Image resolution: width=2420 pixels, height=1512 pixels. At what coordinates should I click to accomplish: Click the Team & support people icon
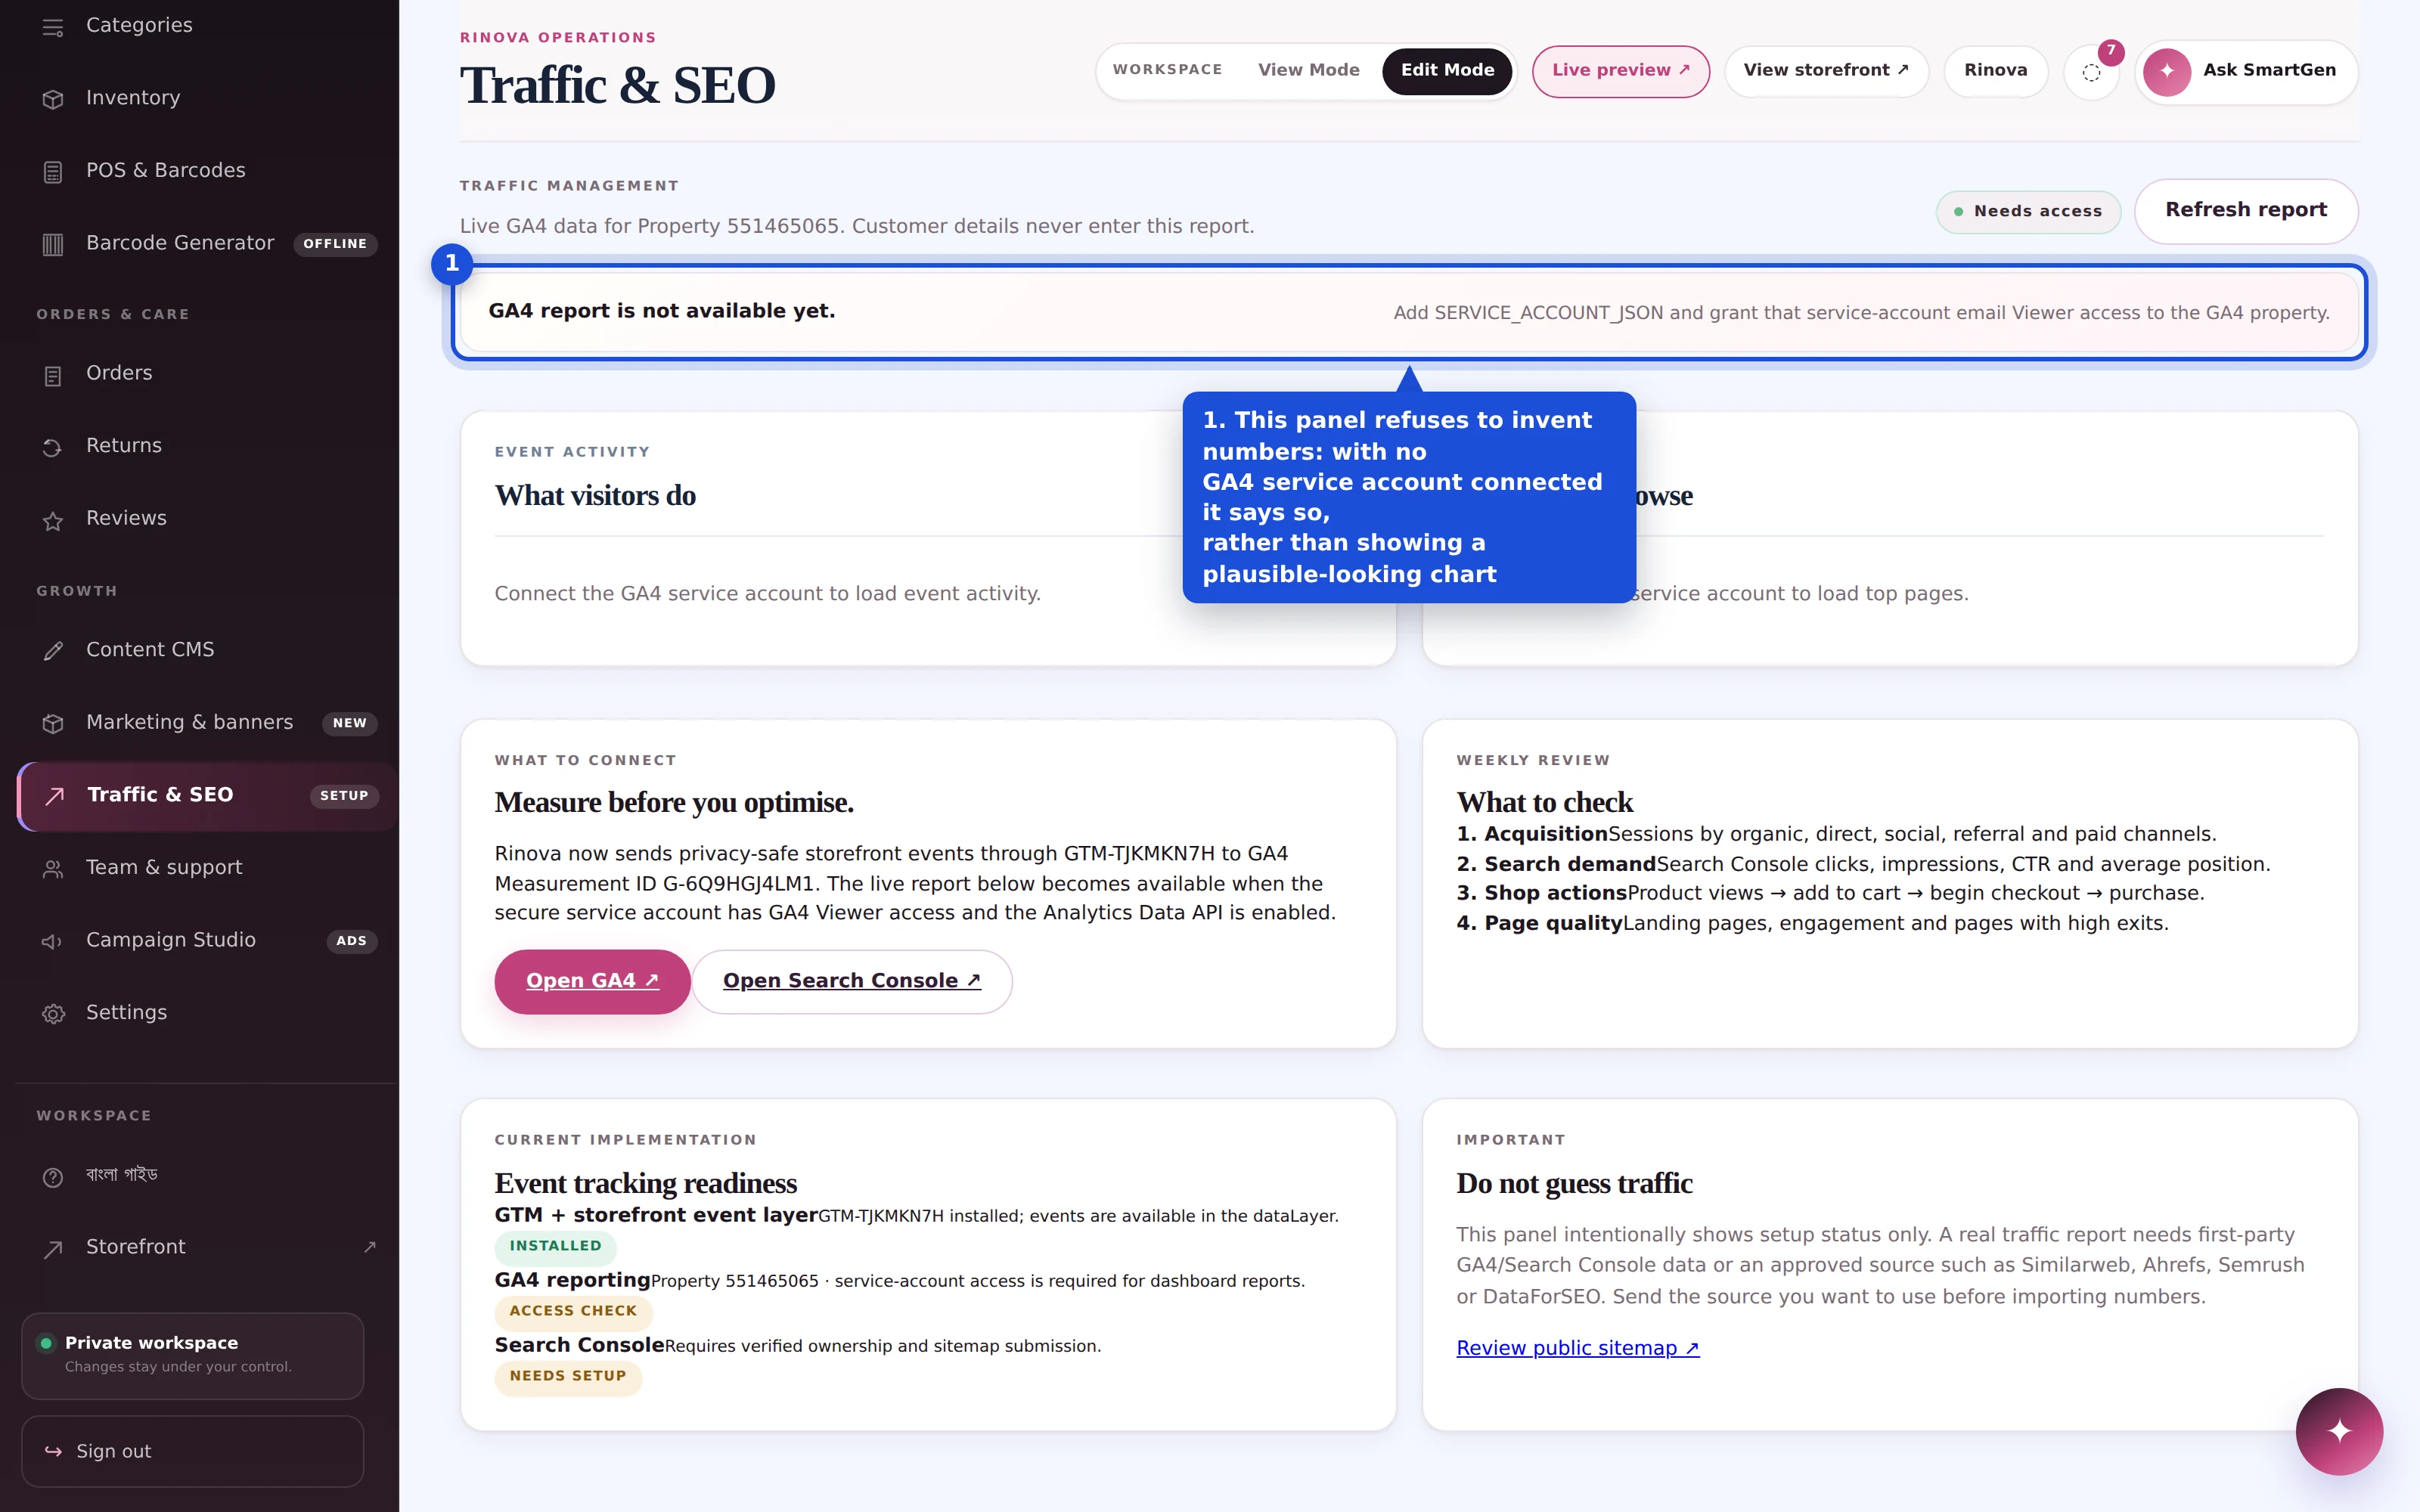click(53, 869)
